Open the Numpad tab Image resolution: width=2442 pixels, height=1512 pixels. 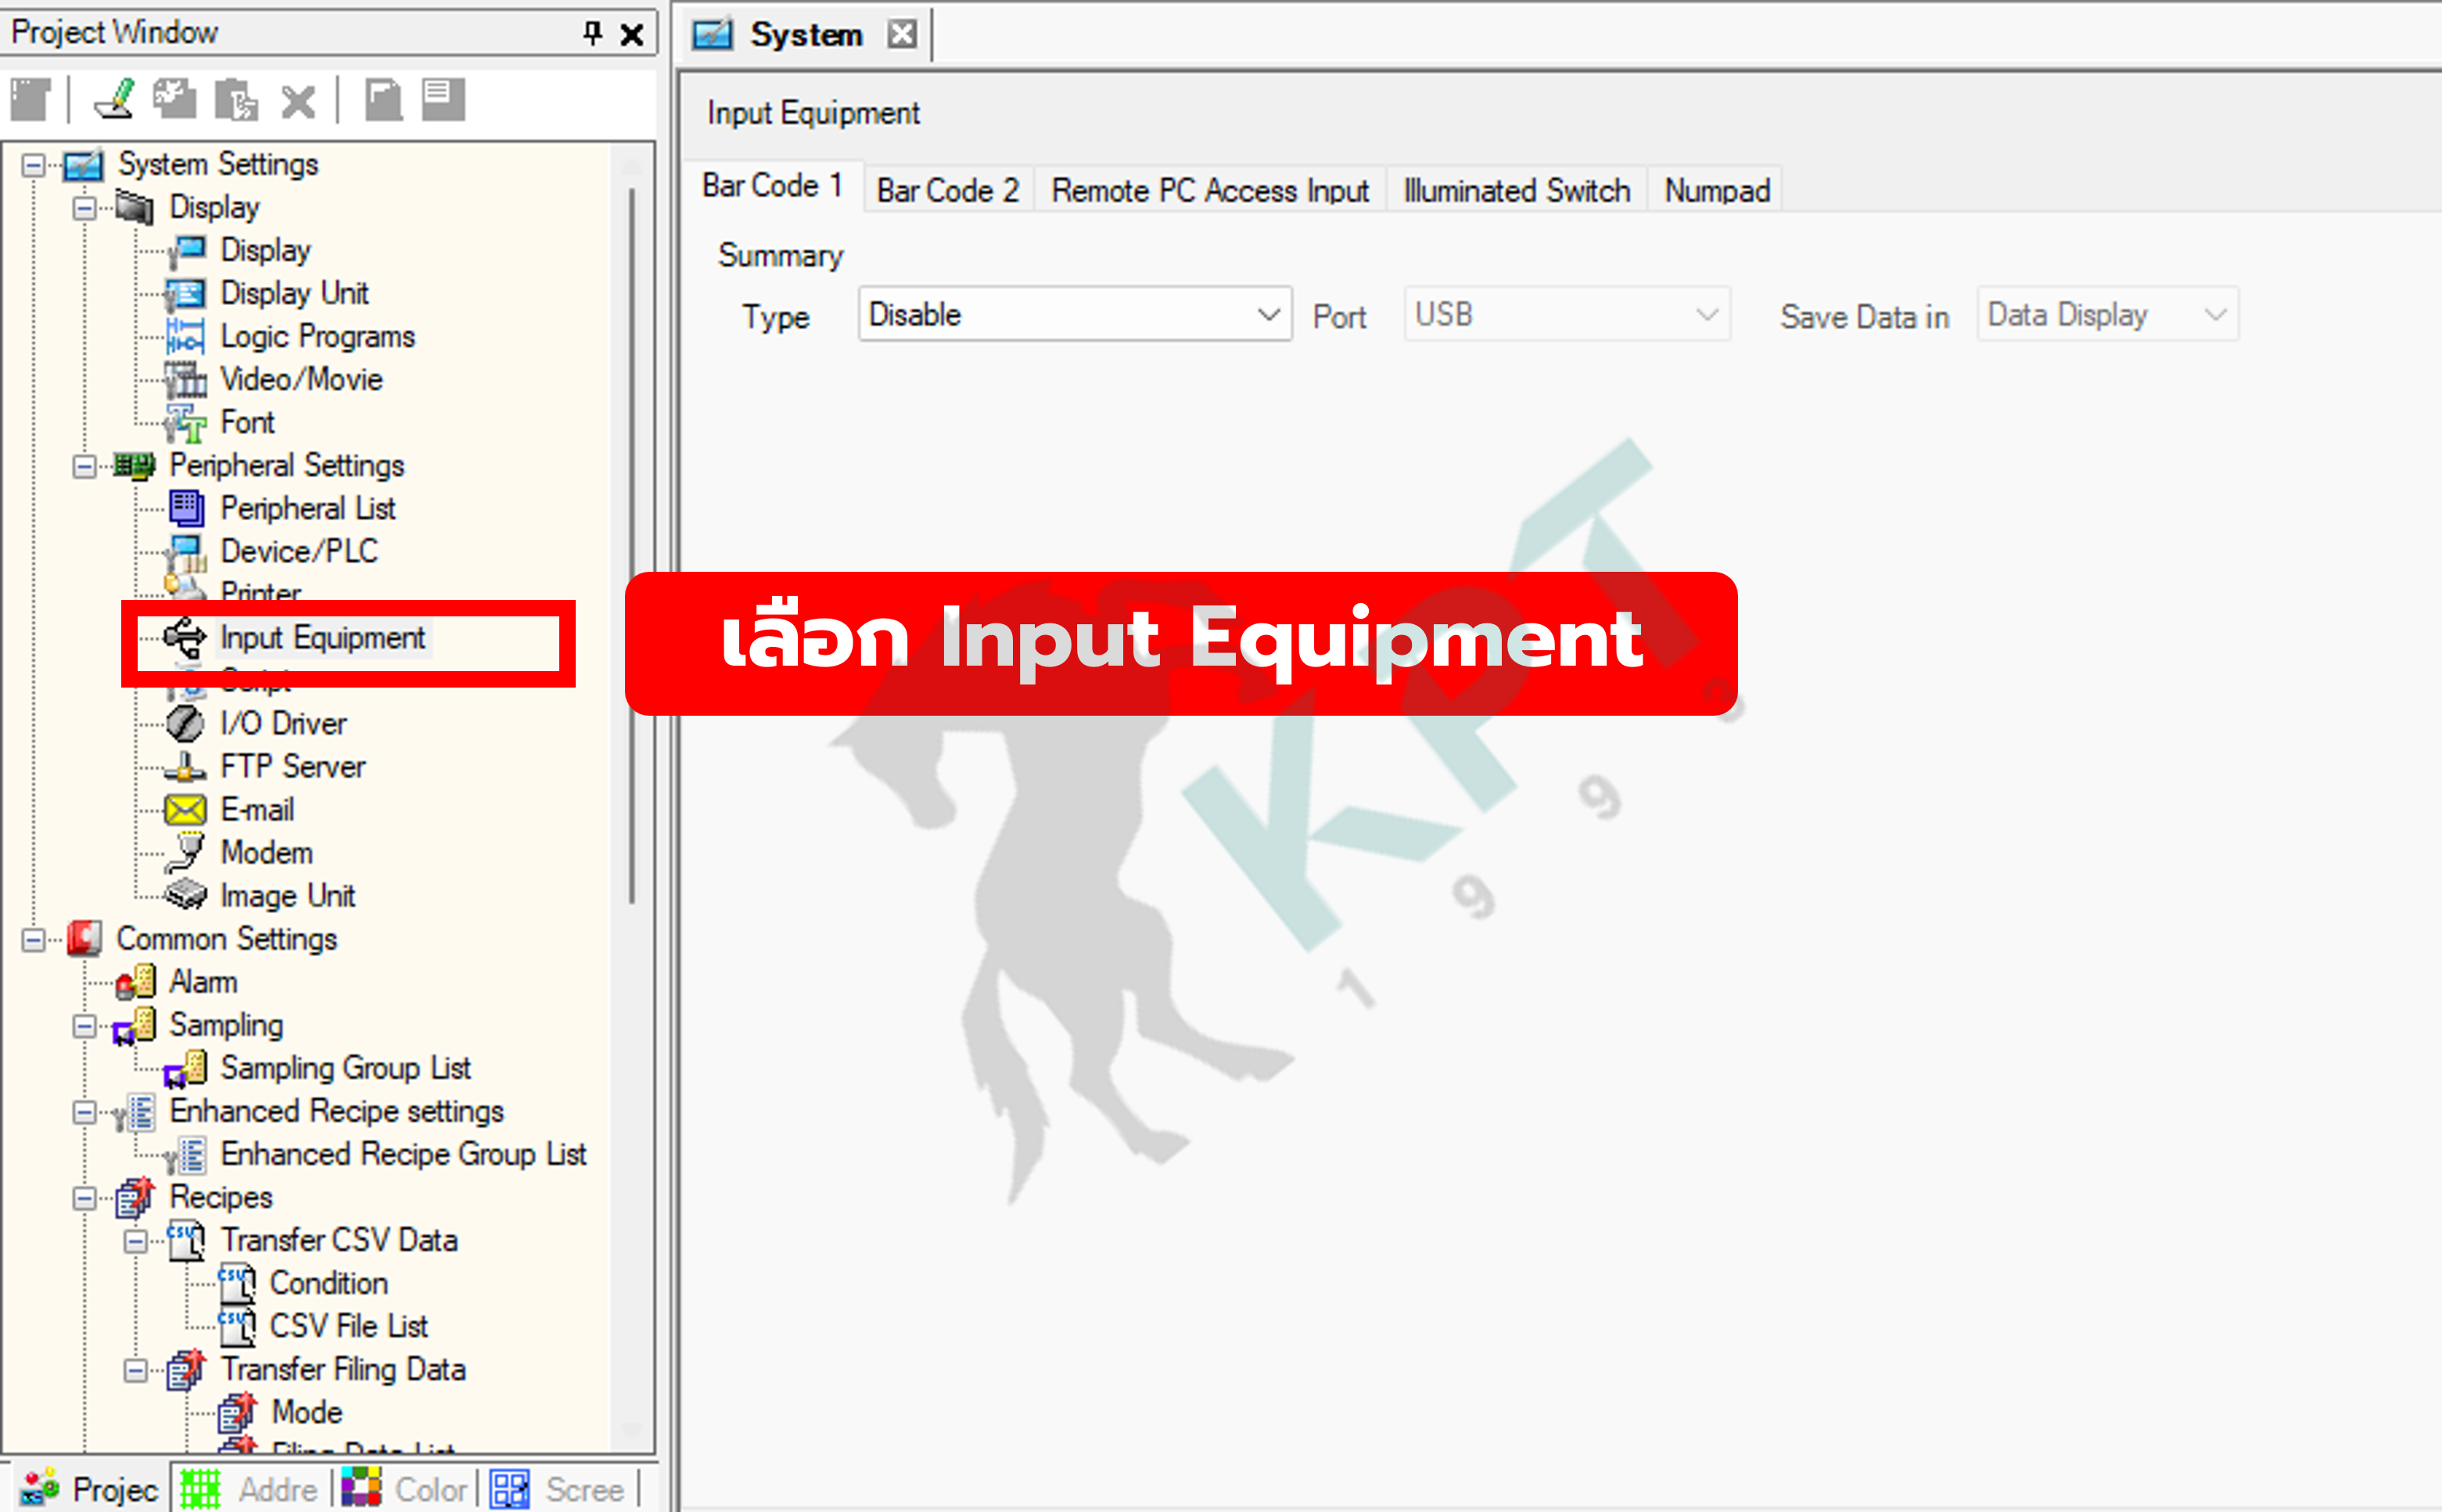coord(1717,190)
